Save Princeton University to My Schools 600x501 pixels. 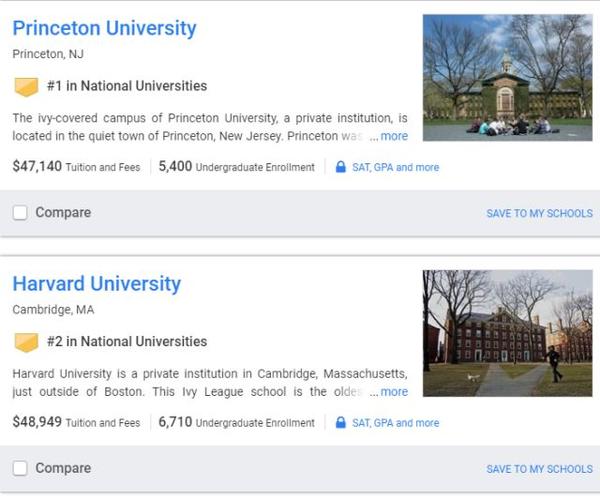[539, 214]
